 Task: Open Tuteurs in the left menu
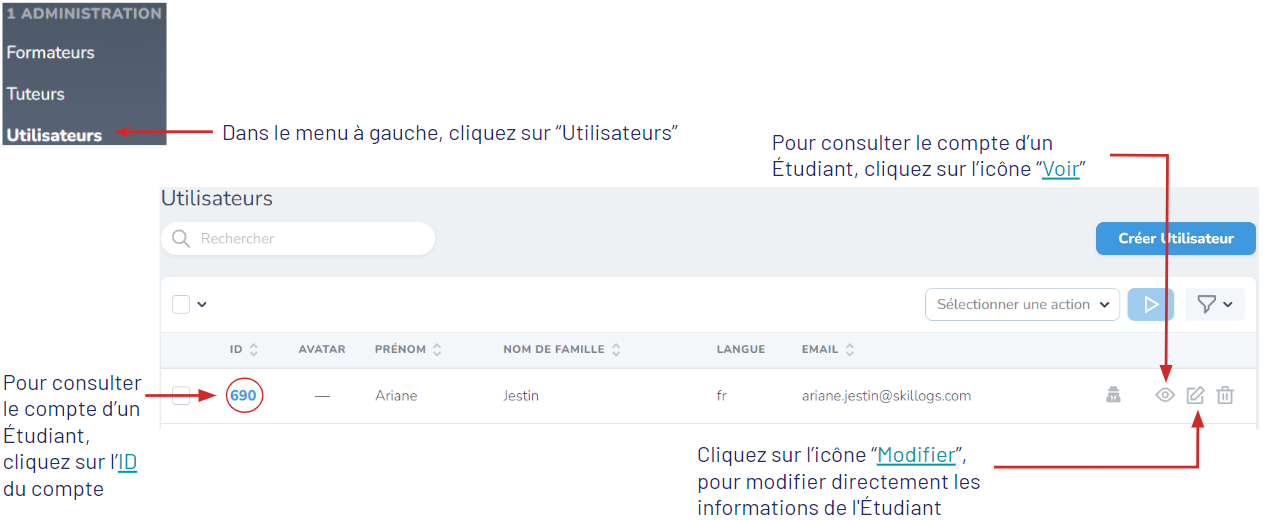coord(36,94)
